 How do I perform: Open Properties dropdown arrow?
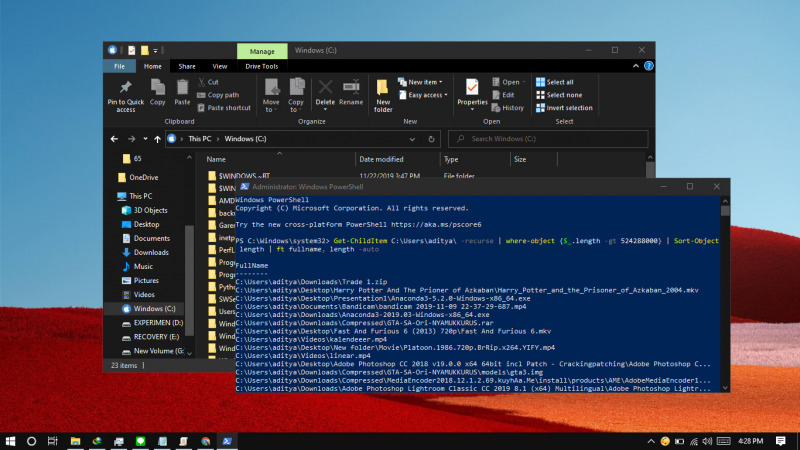pos(472,109)
